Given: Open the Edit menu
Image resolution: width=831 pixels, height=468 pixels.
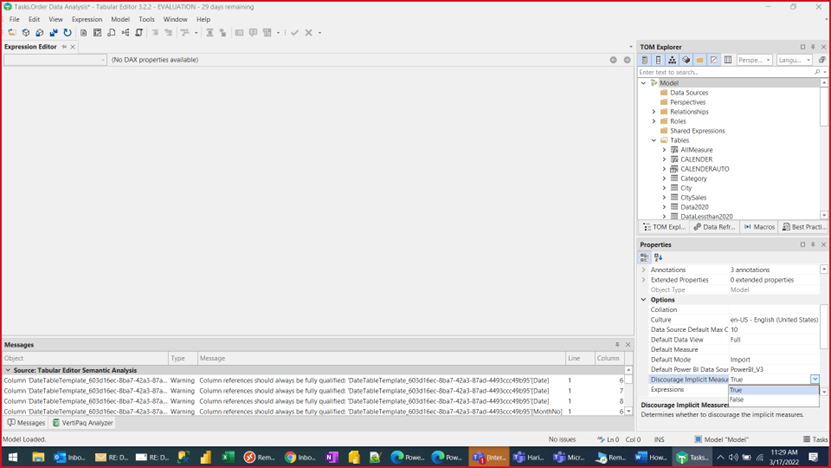Looking at the screenshot, I should coord(34,19).
